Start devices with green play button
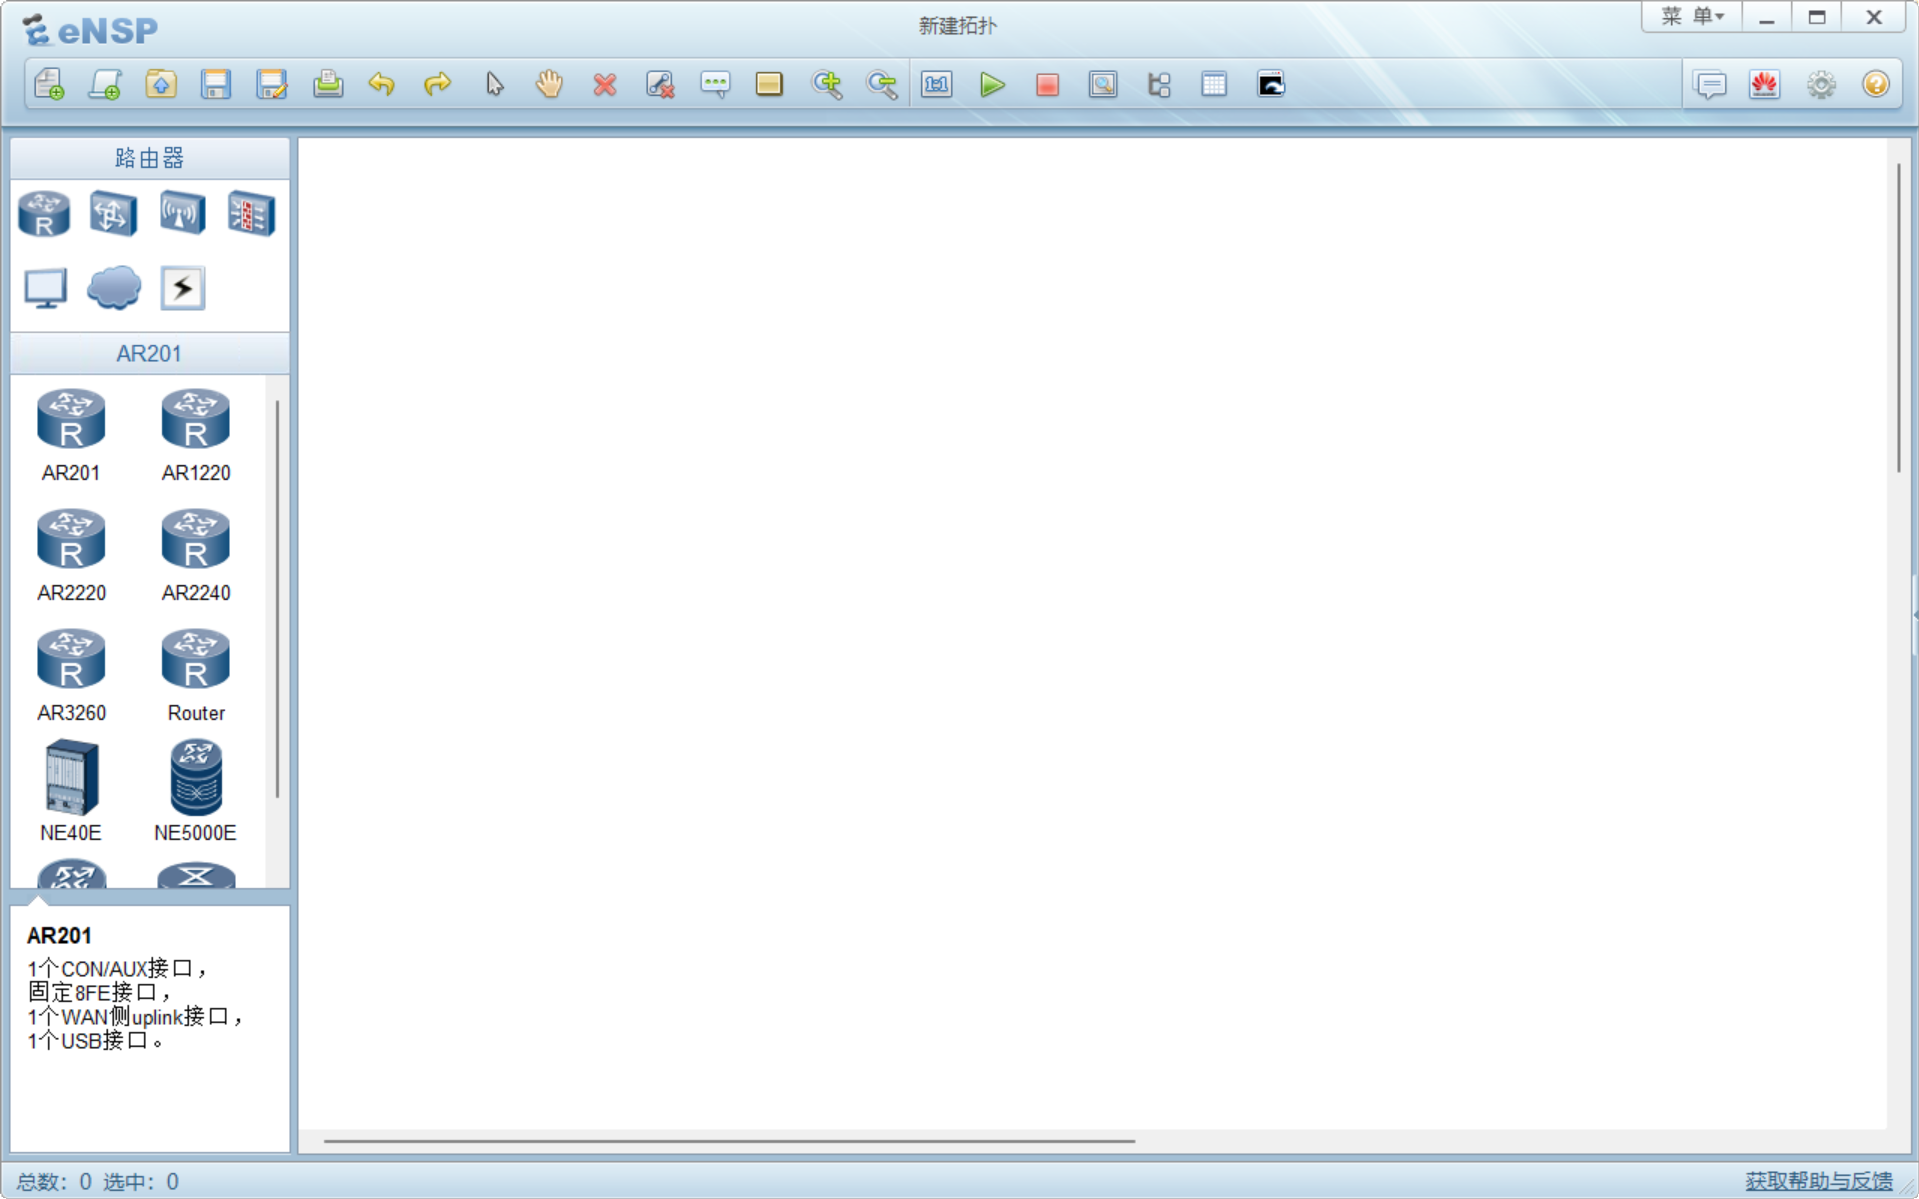The width and height of the screenshot is (1919, 1199). click(x=992, y=85)
